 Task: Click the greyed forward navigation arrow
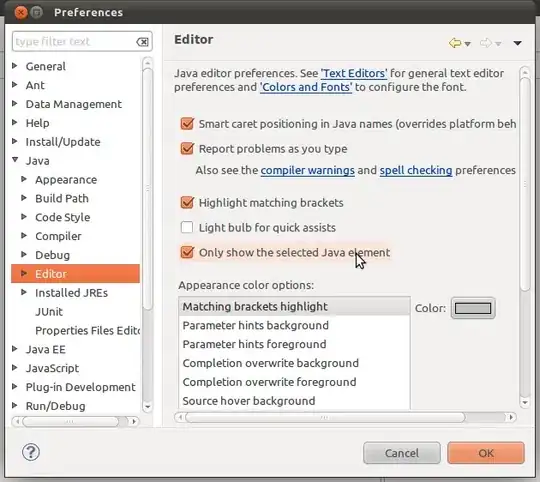coord(486,43)
